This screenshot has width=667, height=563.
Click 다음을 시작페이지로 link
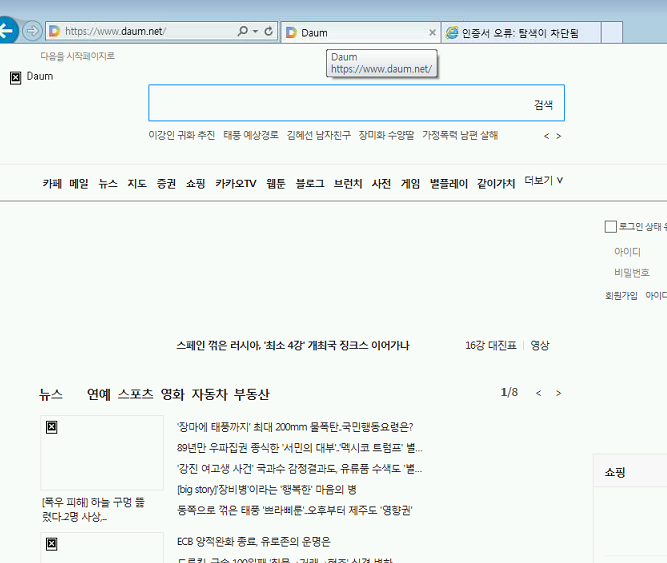pos(77,56)
